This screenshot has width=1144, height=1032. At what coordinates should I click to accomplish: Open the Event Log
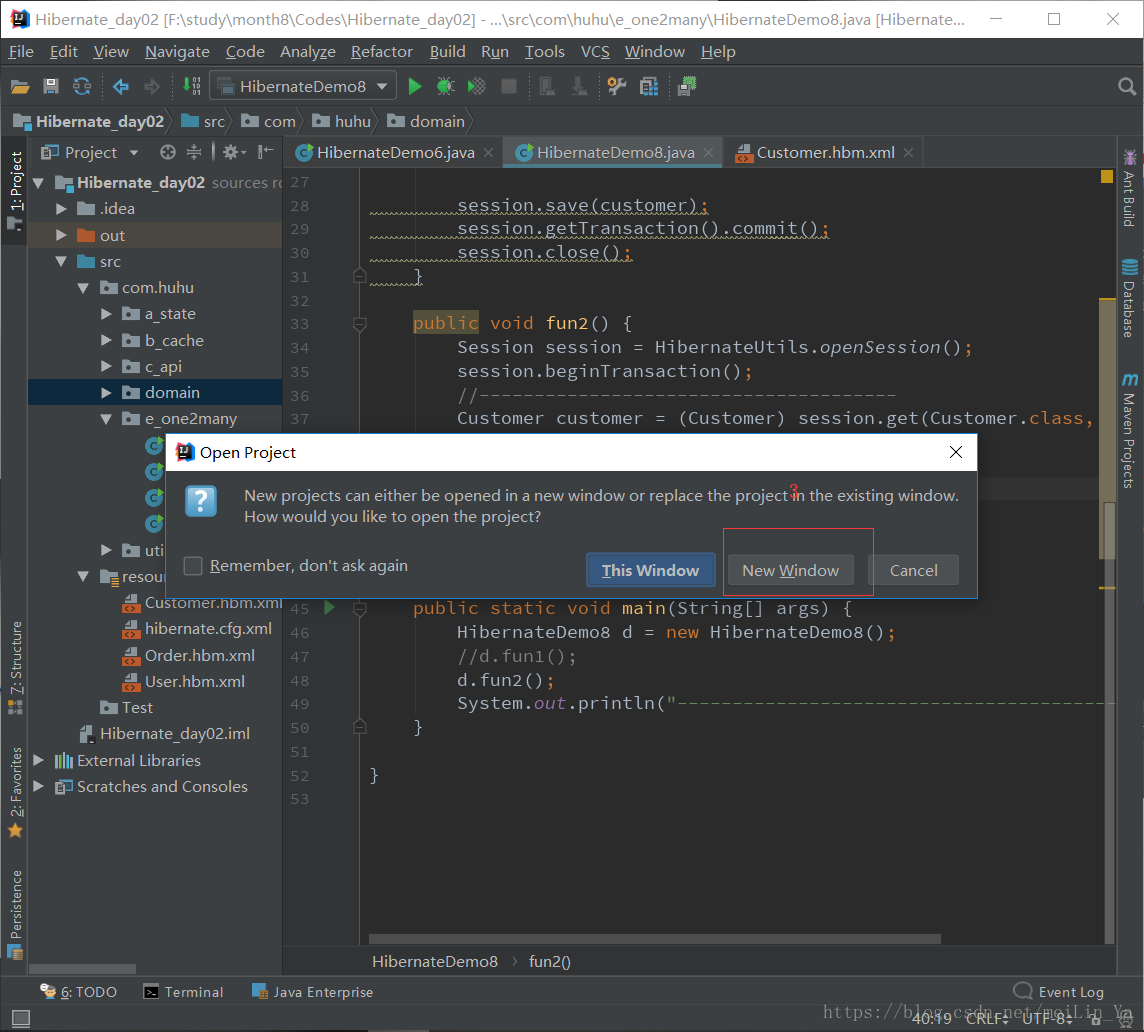(1059, 992)
